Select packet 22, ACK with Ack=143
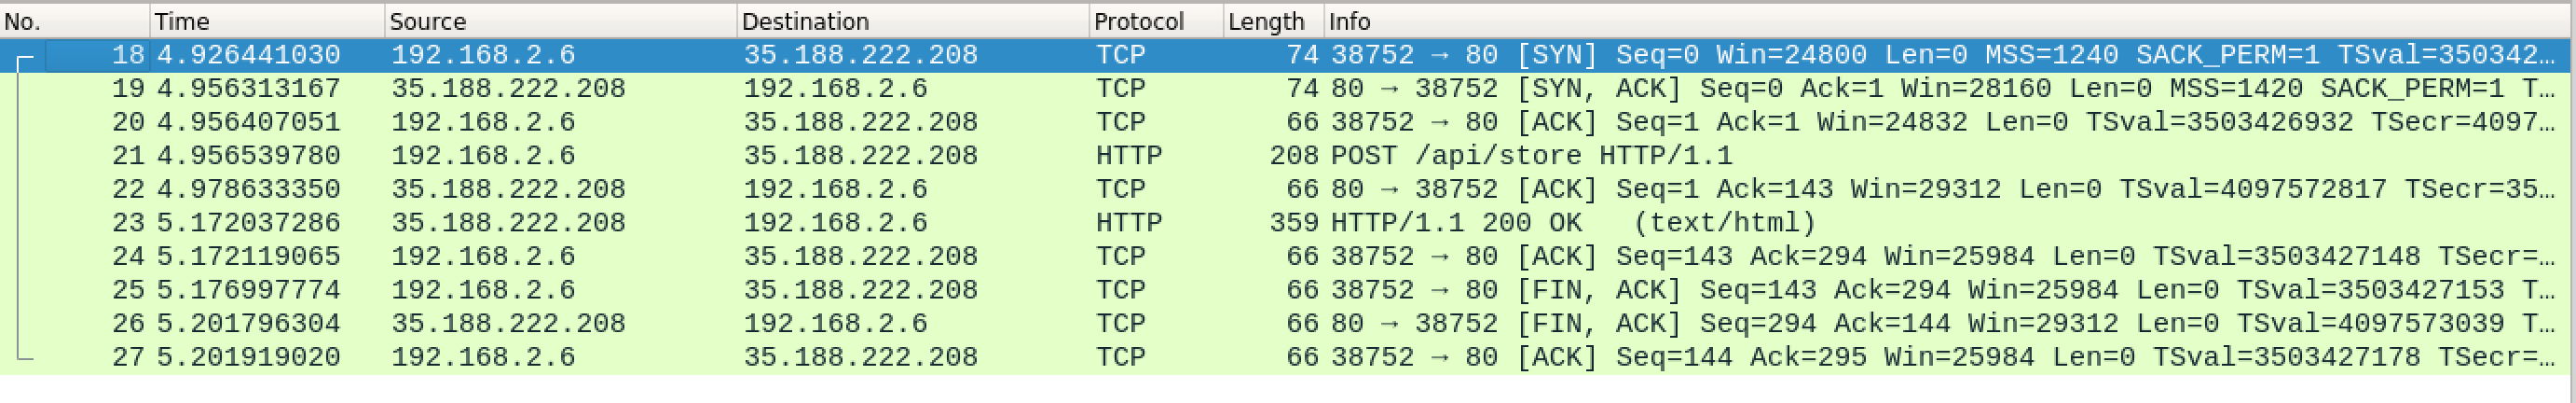The image size is (2576, 403). click(1288, 189)
